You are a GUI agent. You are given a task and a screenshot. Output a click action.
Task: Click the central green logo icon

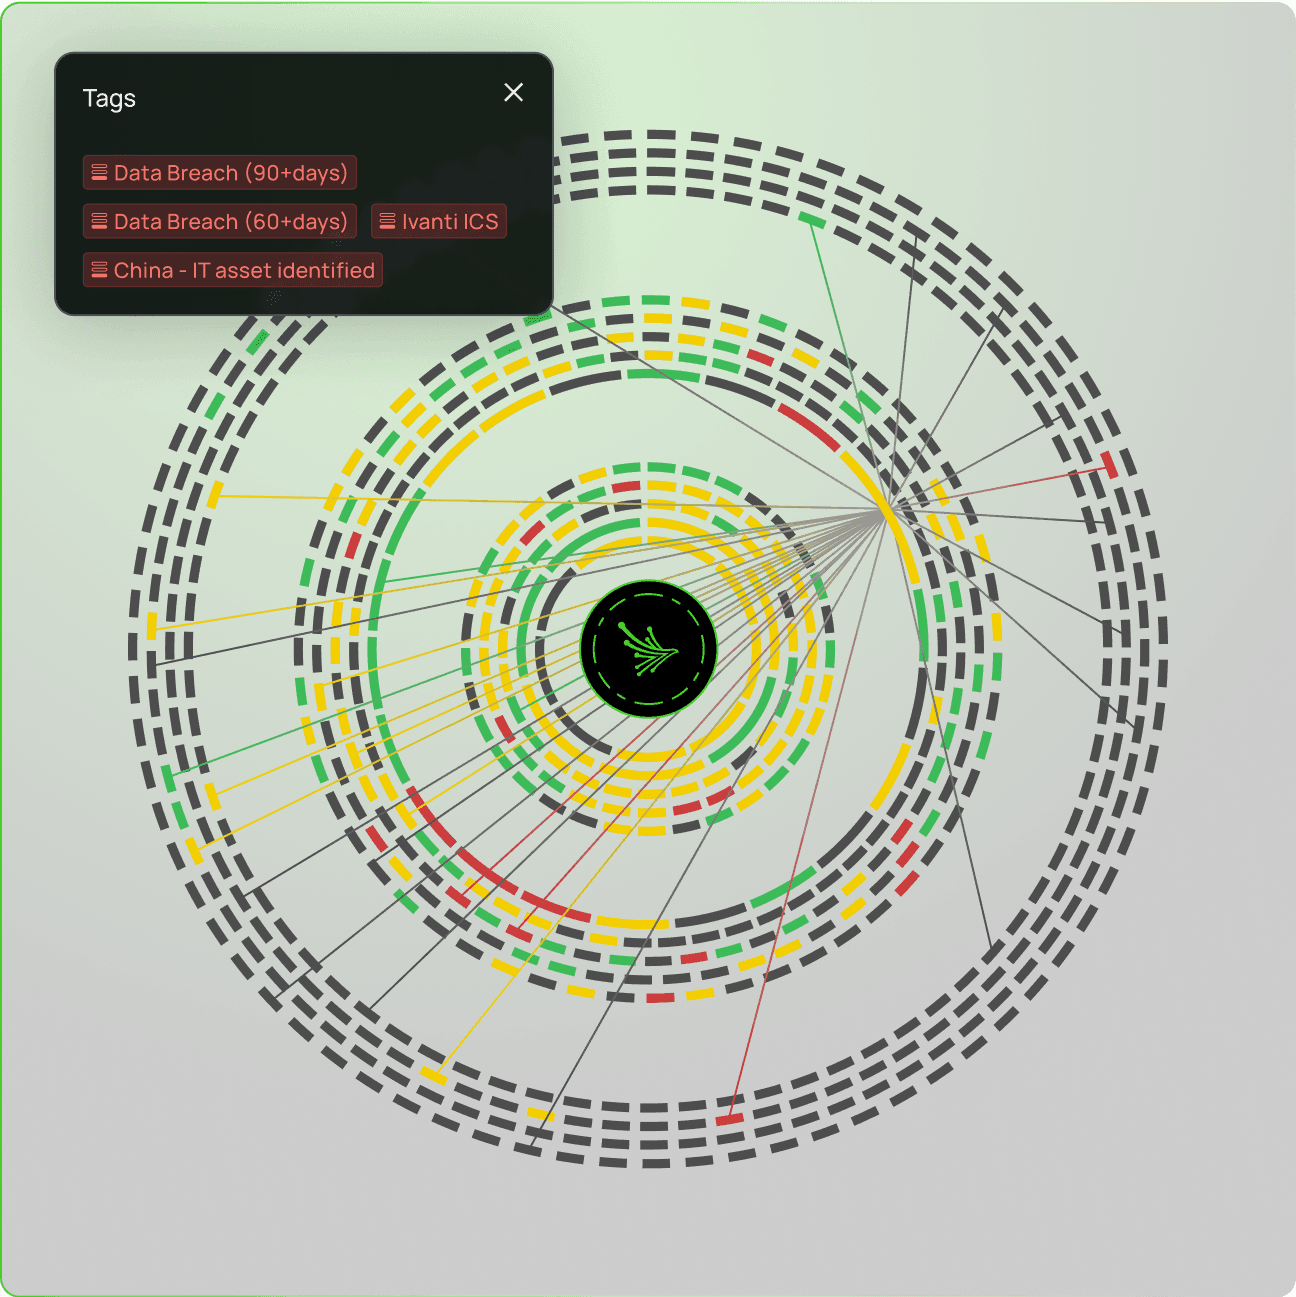649,649
